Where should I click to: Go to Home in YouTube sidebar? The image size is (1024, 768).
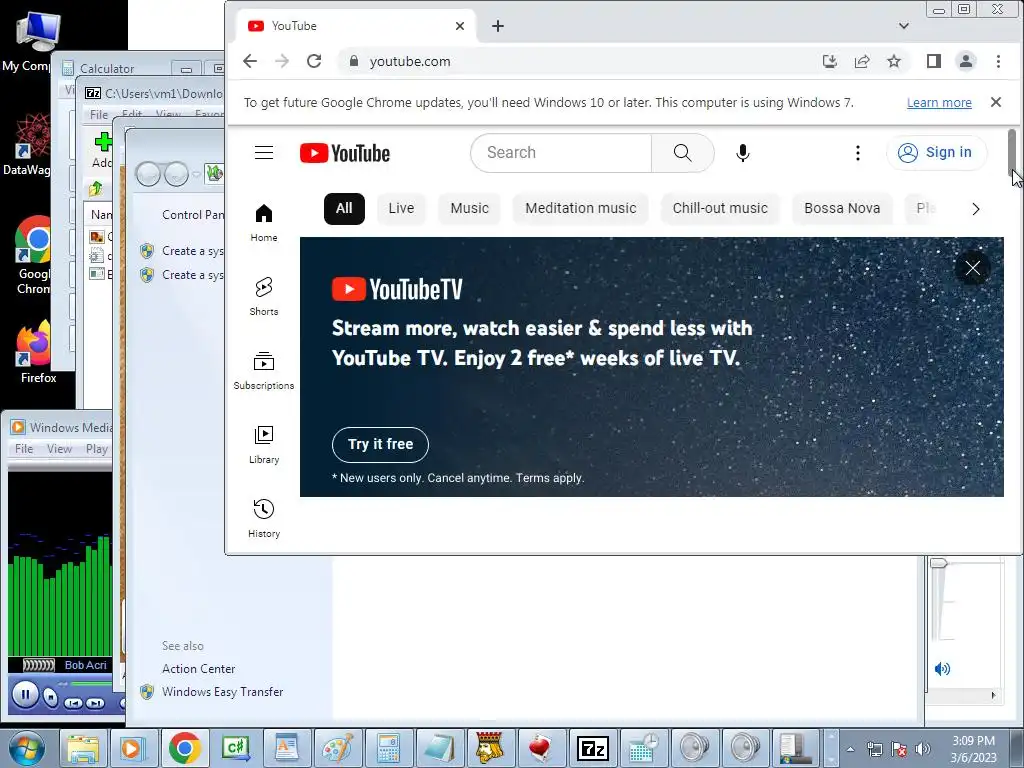[x=264, y=223]
